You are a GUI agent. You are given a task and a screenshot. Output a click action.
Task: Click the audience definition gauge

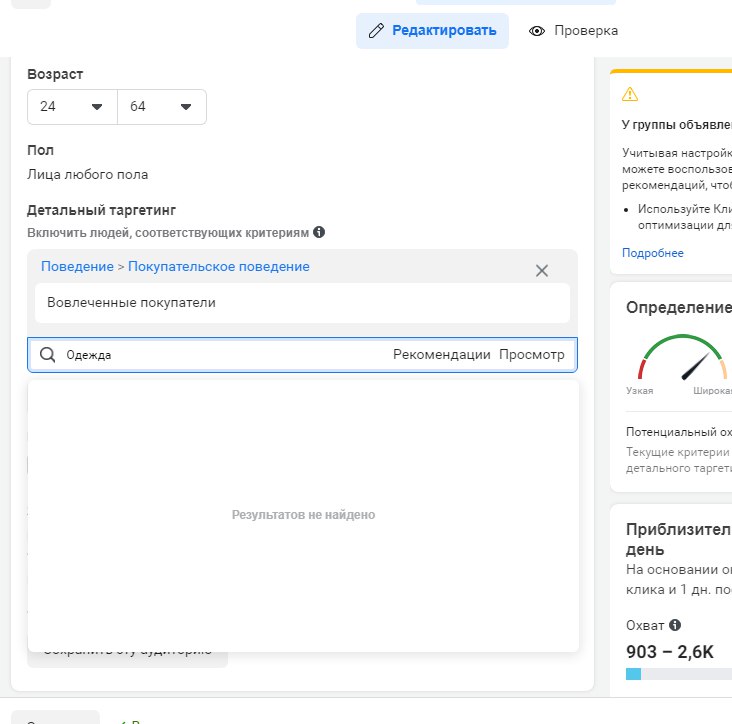pos(683,357)
